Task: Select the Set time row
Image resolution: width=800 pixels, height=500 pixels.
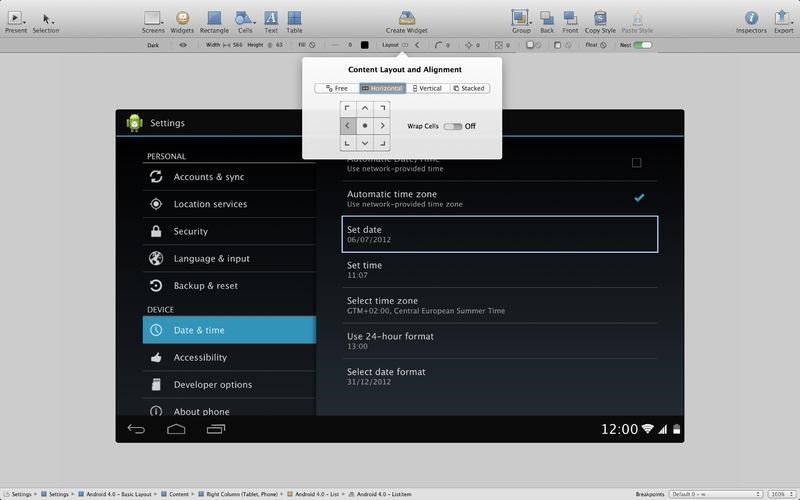Action: (500, 270)
